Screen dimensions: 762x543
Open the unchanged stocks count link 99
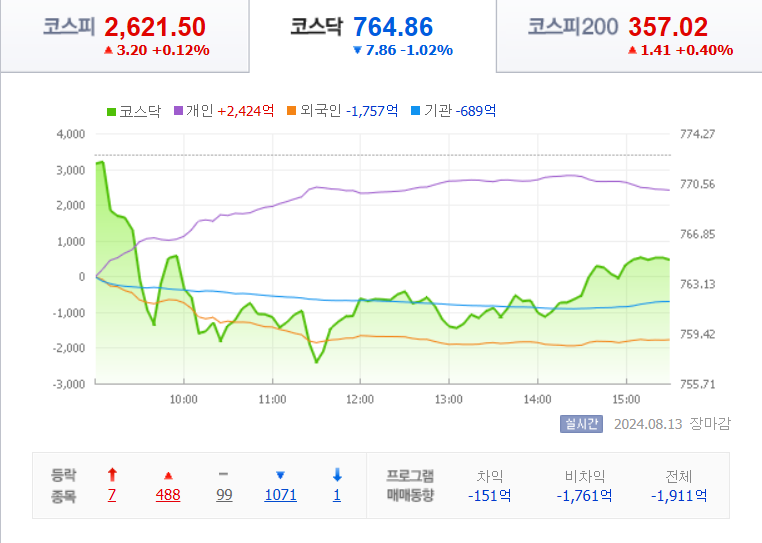click(224, 495)
